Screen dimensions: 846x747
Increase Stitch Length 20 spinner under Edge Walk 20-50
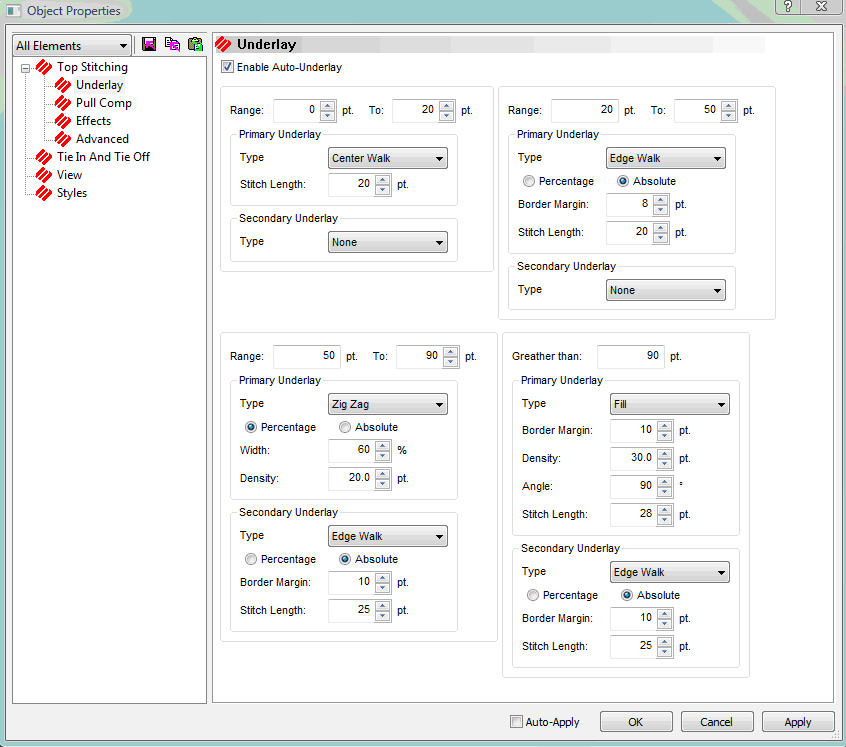(660, 228)
